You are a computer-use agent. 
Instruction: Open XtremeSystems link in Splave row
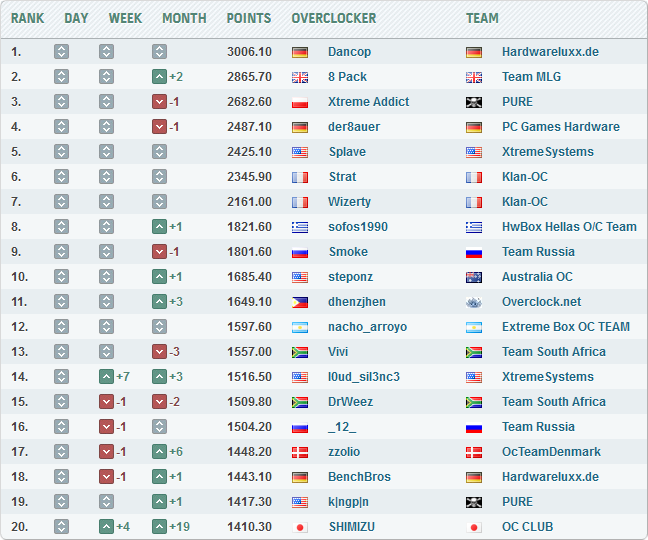[x=548, y=152]
